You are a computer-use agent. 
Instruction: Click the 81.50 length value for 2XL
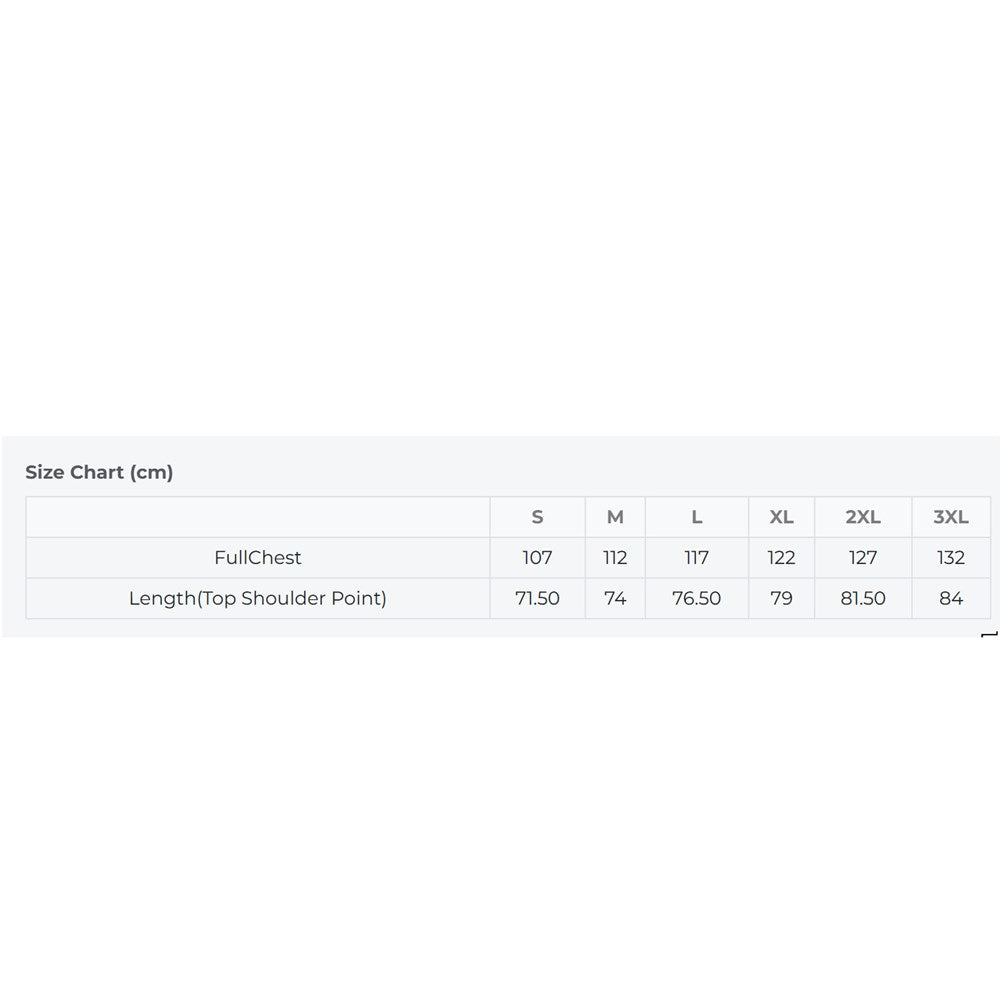[863, 598]
